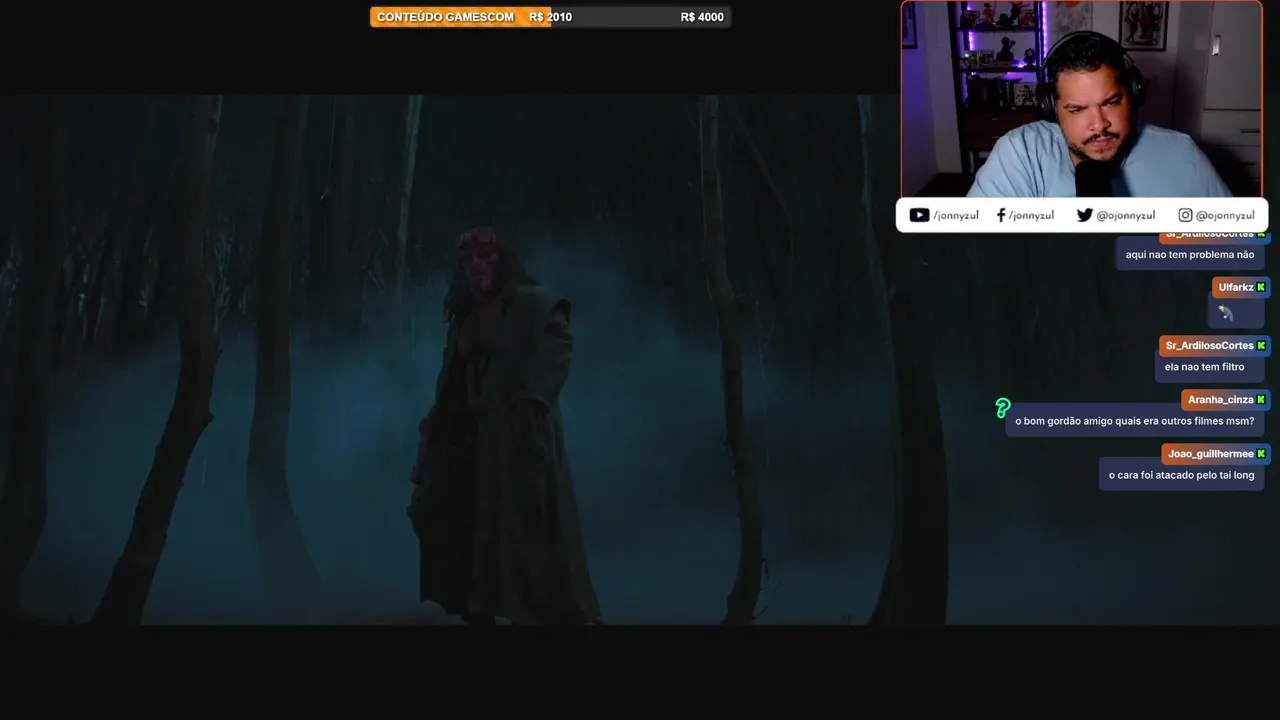Open the /jonnyzul Facebook handle

(x=1031, y=215)
